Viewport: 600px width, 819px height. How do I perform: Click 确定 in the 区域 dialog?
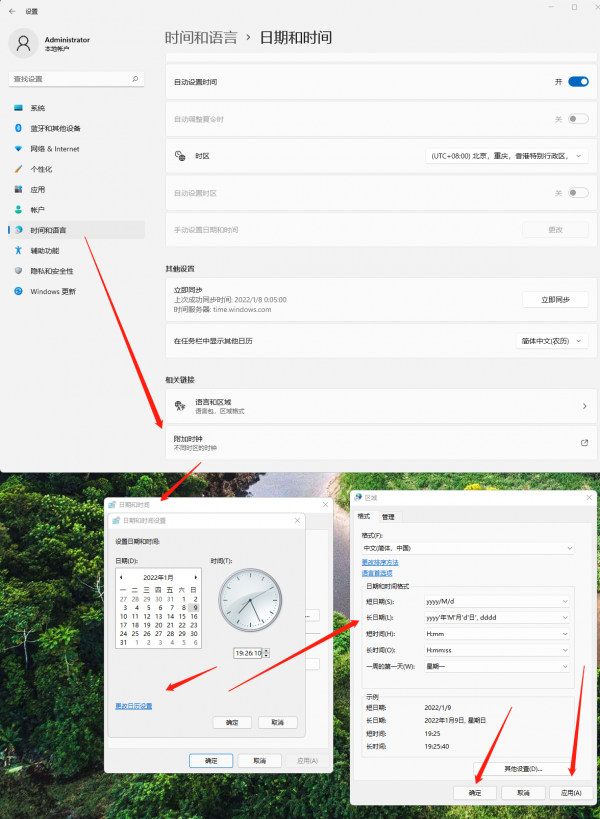point(475,792)
